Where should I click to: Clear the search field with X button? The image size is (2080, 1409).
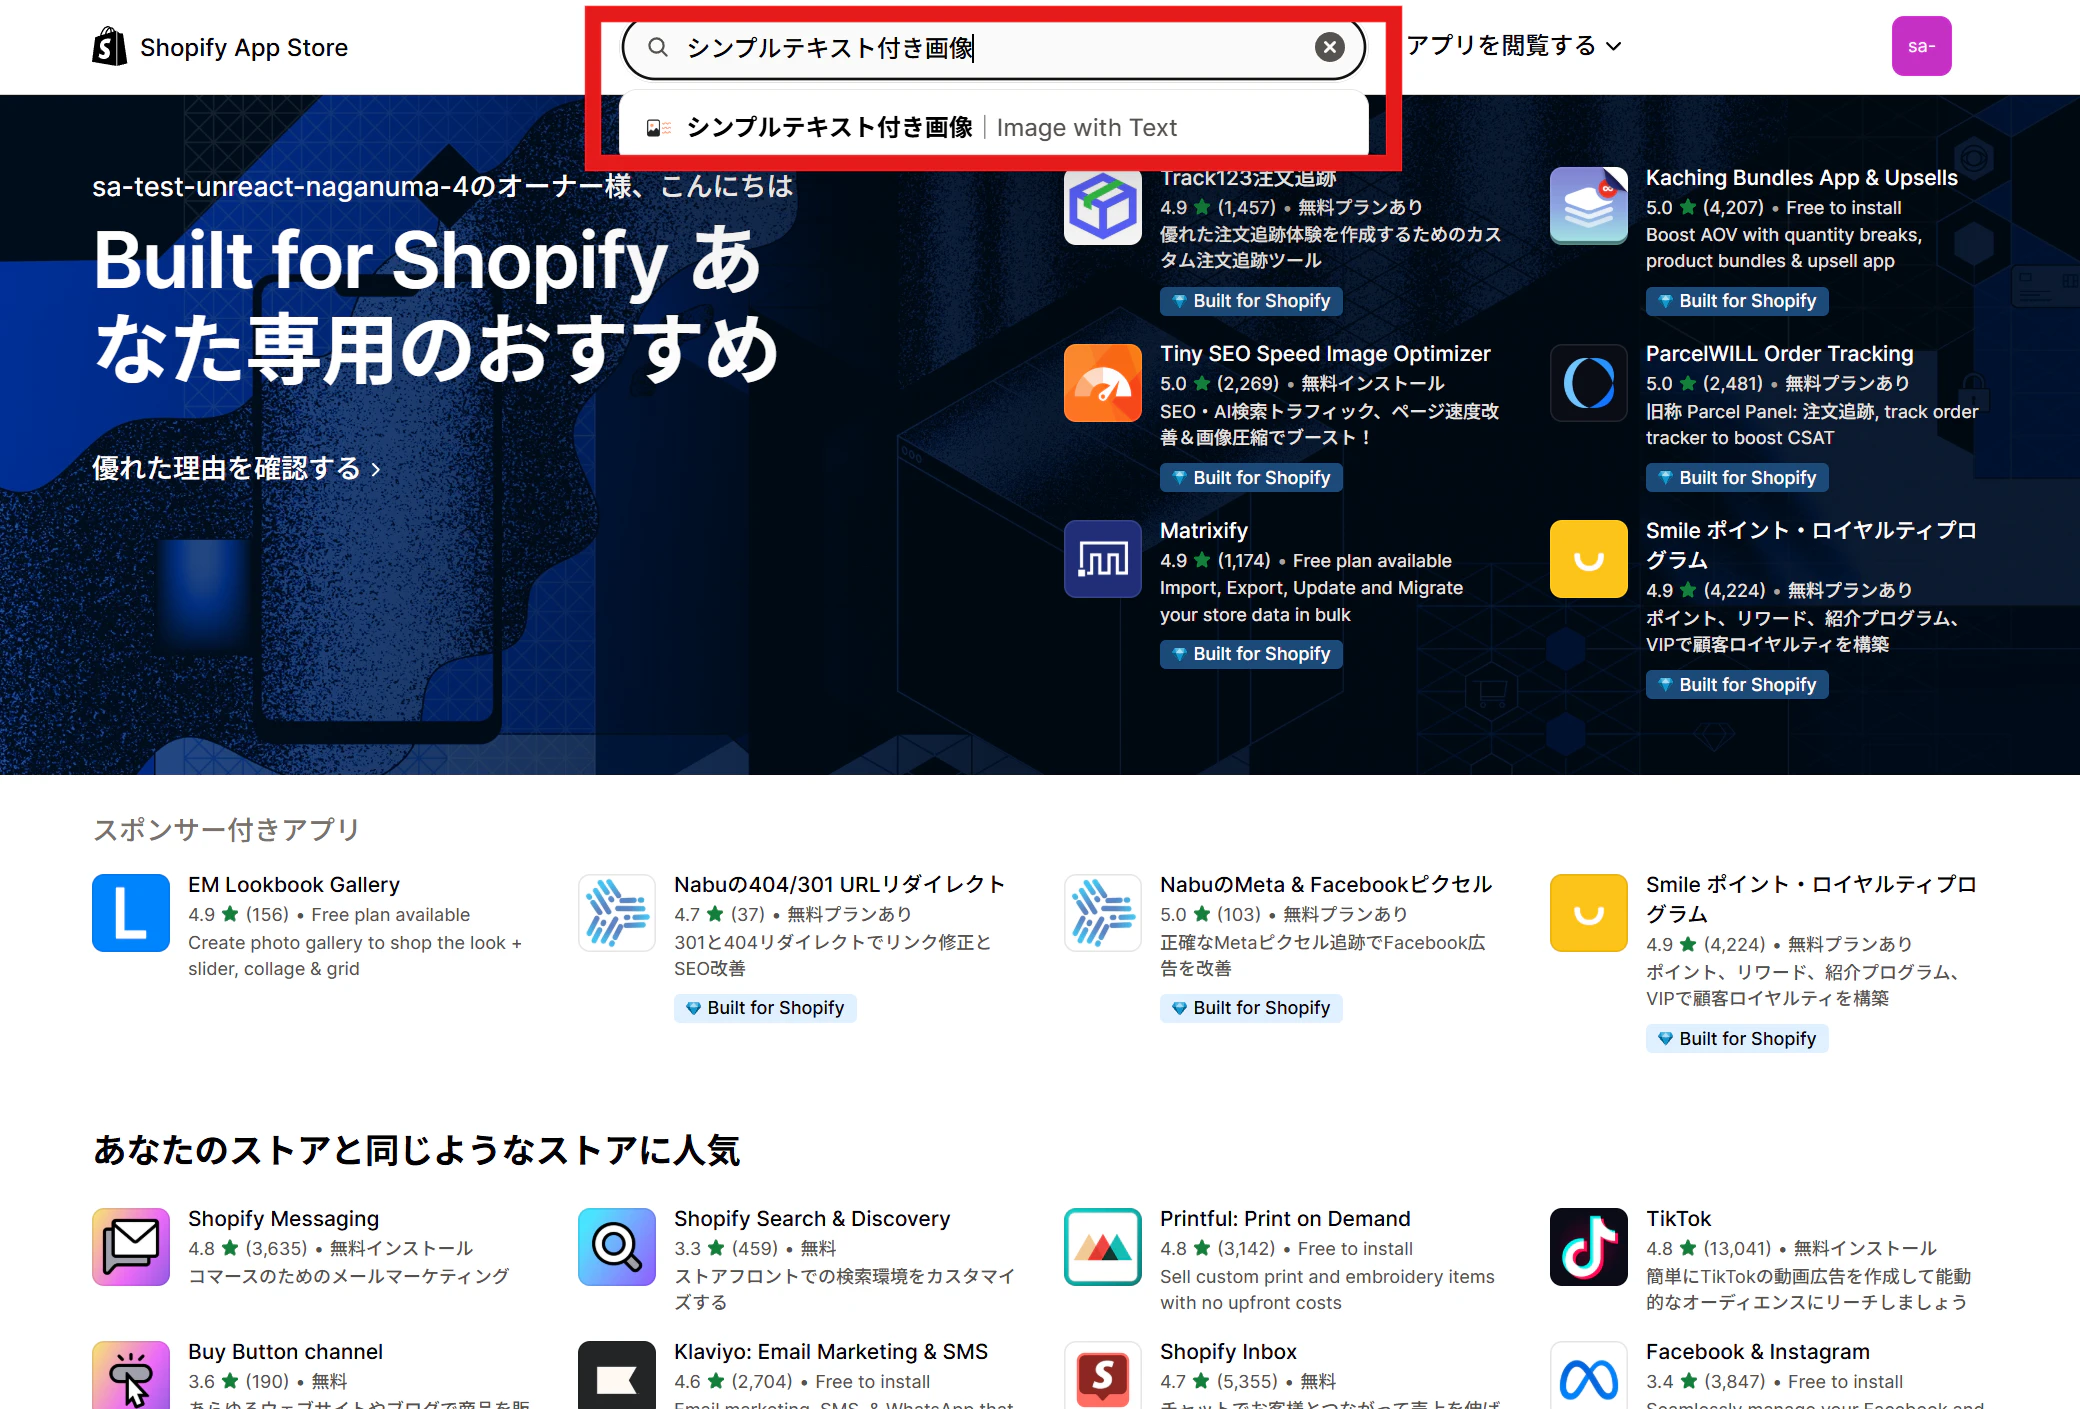pos(1329,47)
